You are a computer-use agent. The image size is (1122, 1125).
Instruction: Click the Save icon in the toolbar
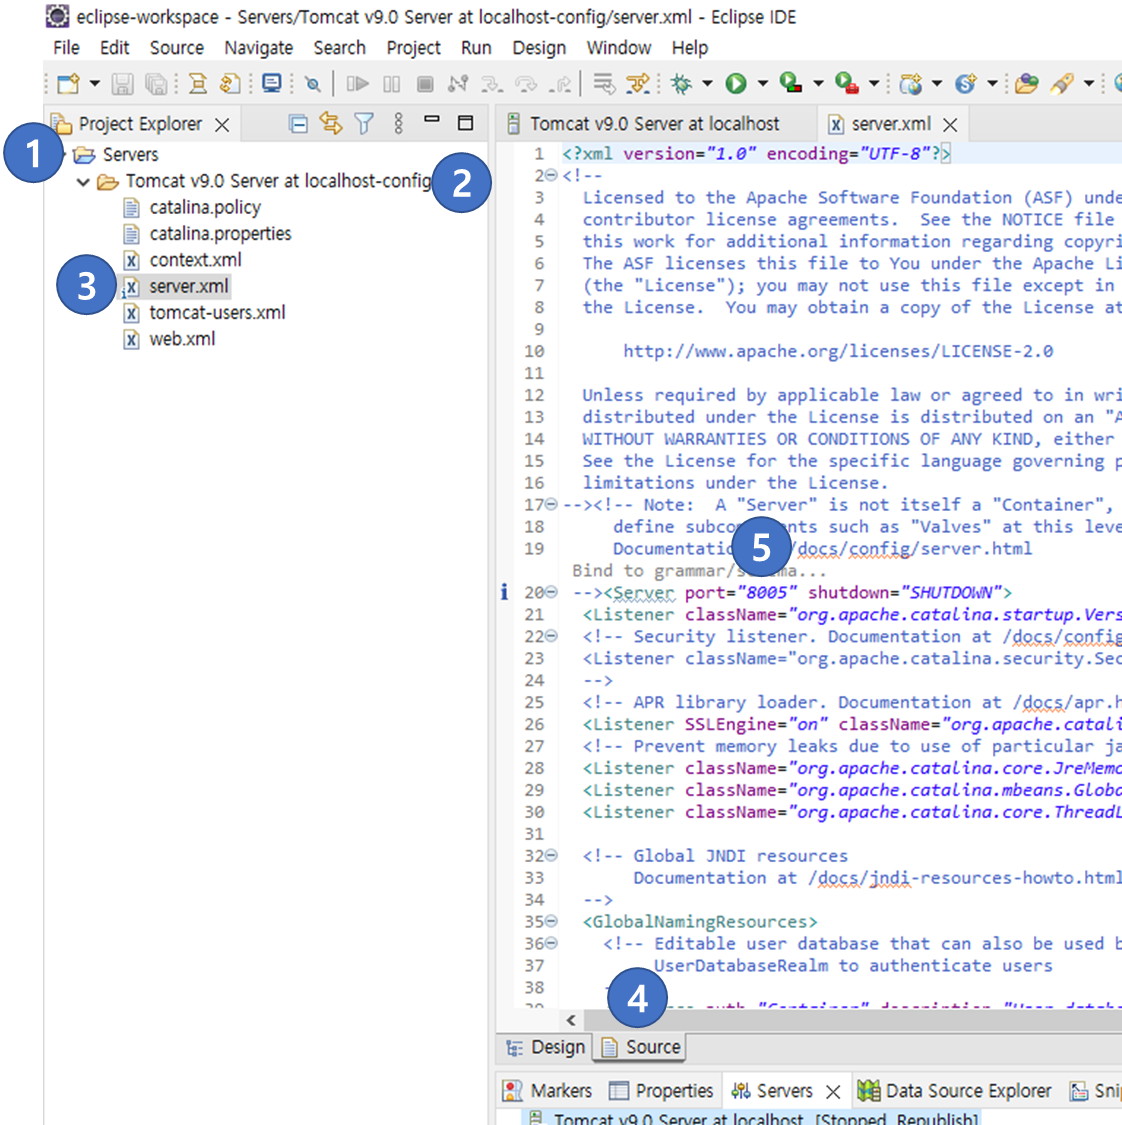pos(122,84)
